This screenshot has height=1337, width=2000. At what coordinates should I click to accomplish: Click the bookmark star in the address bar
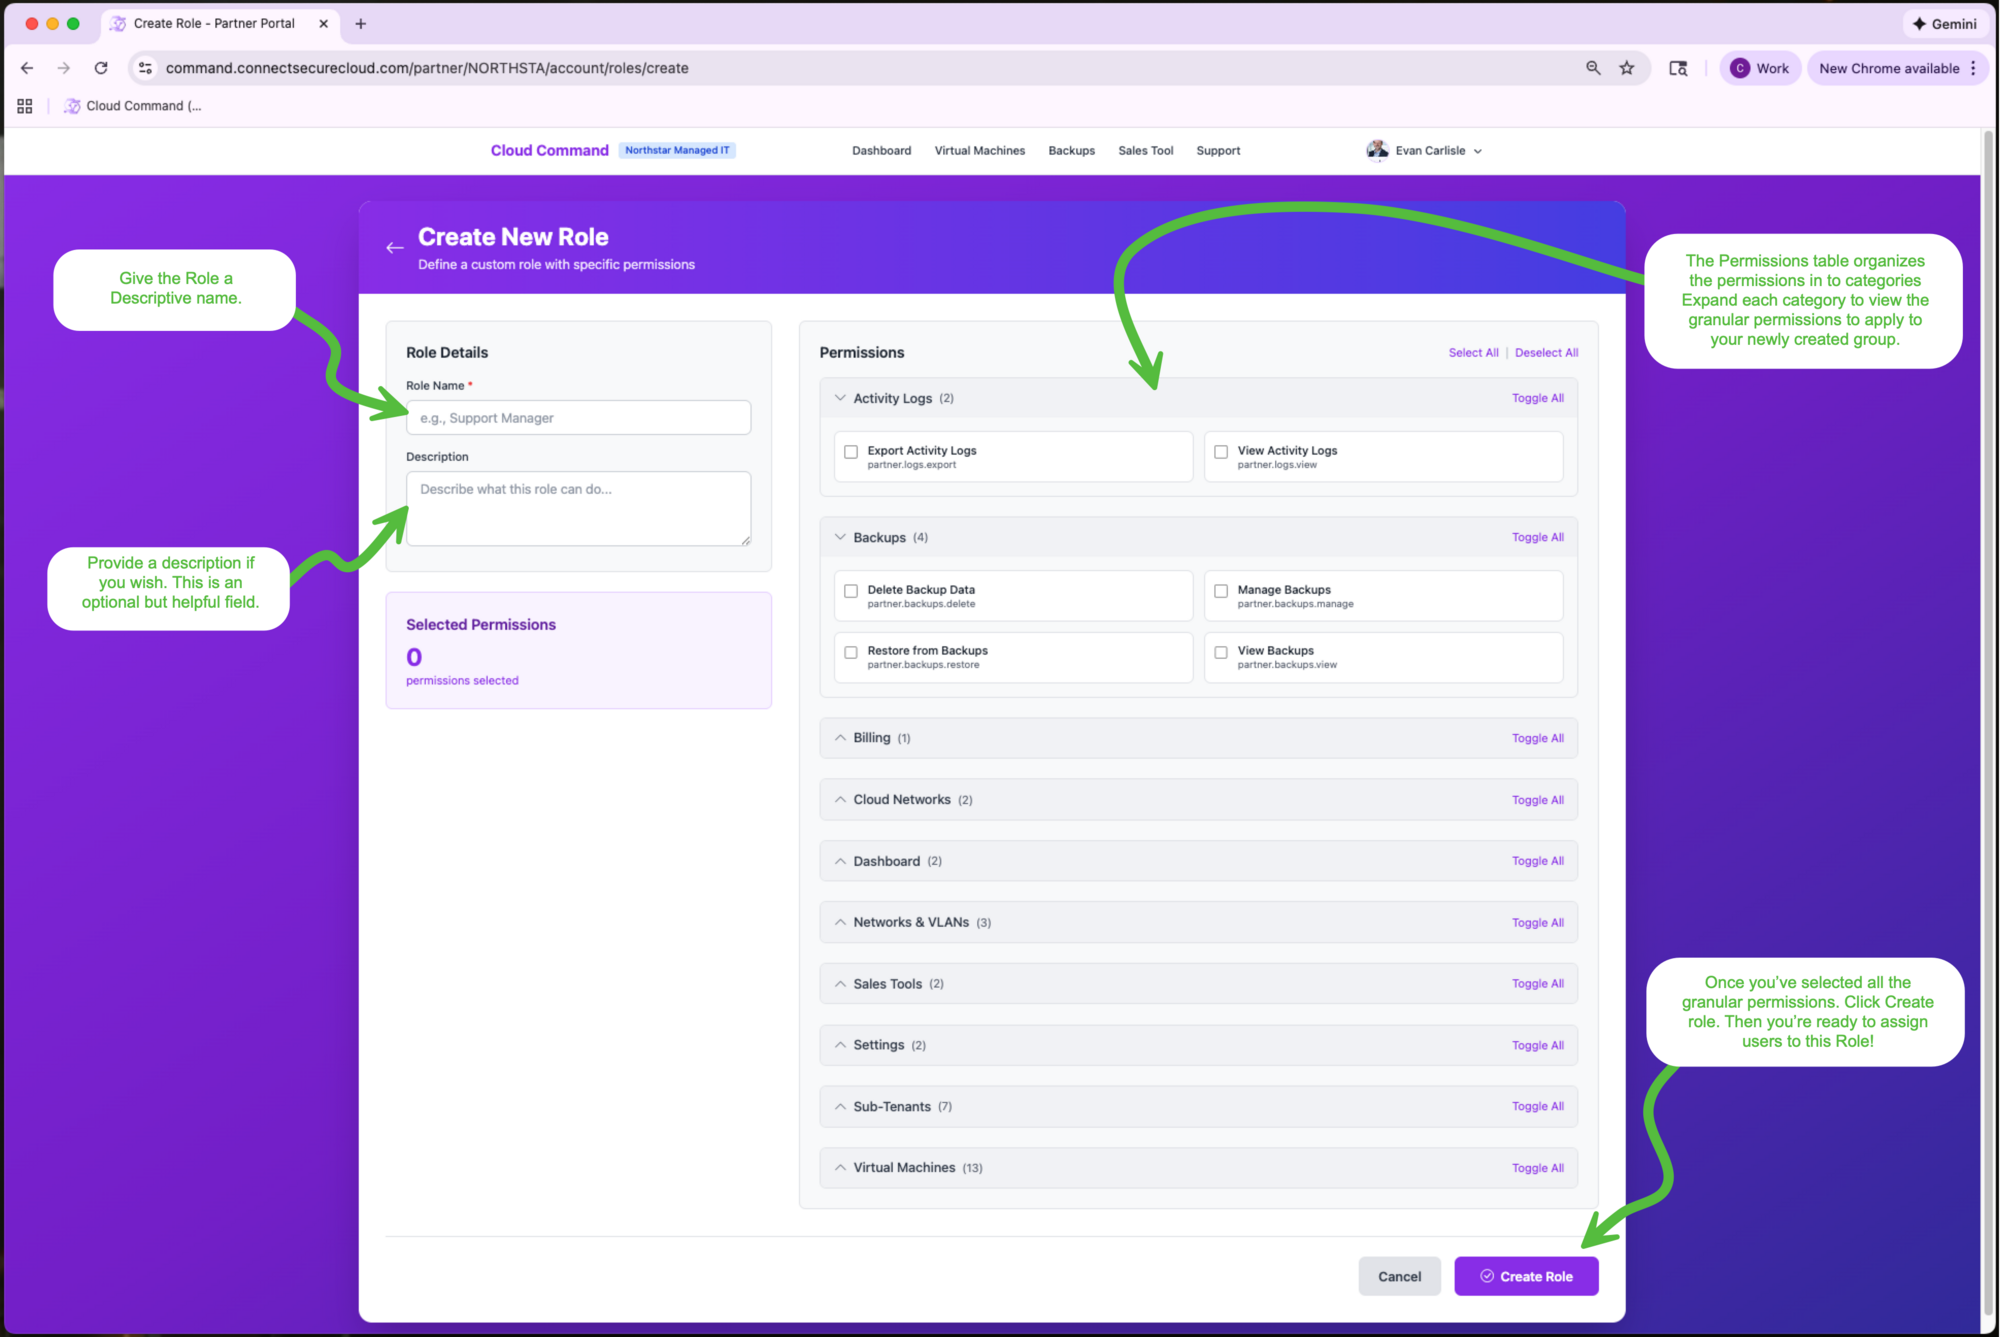point(1627,68)
